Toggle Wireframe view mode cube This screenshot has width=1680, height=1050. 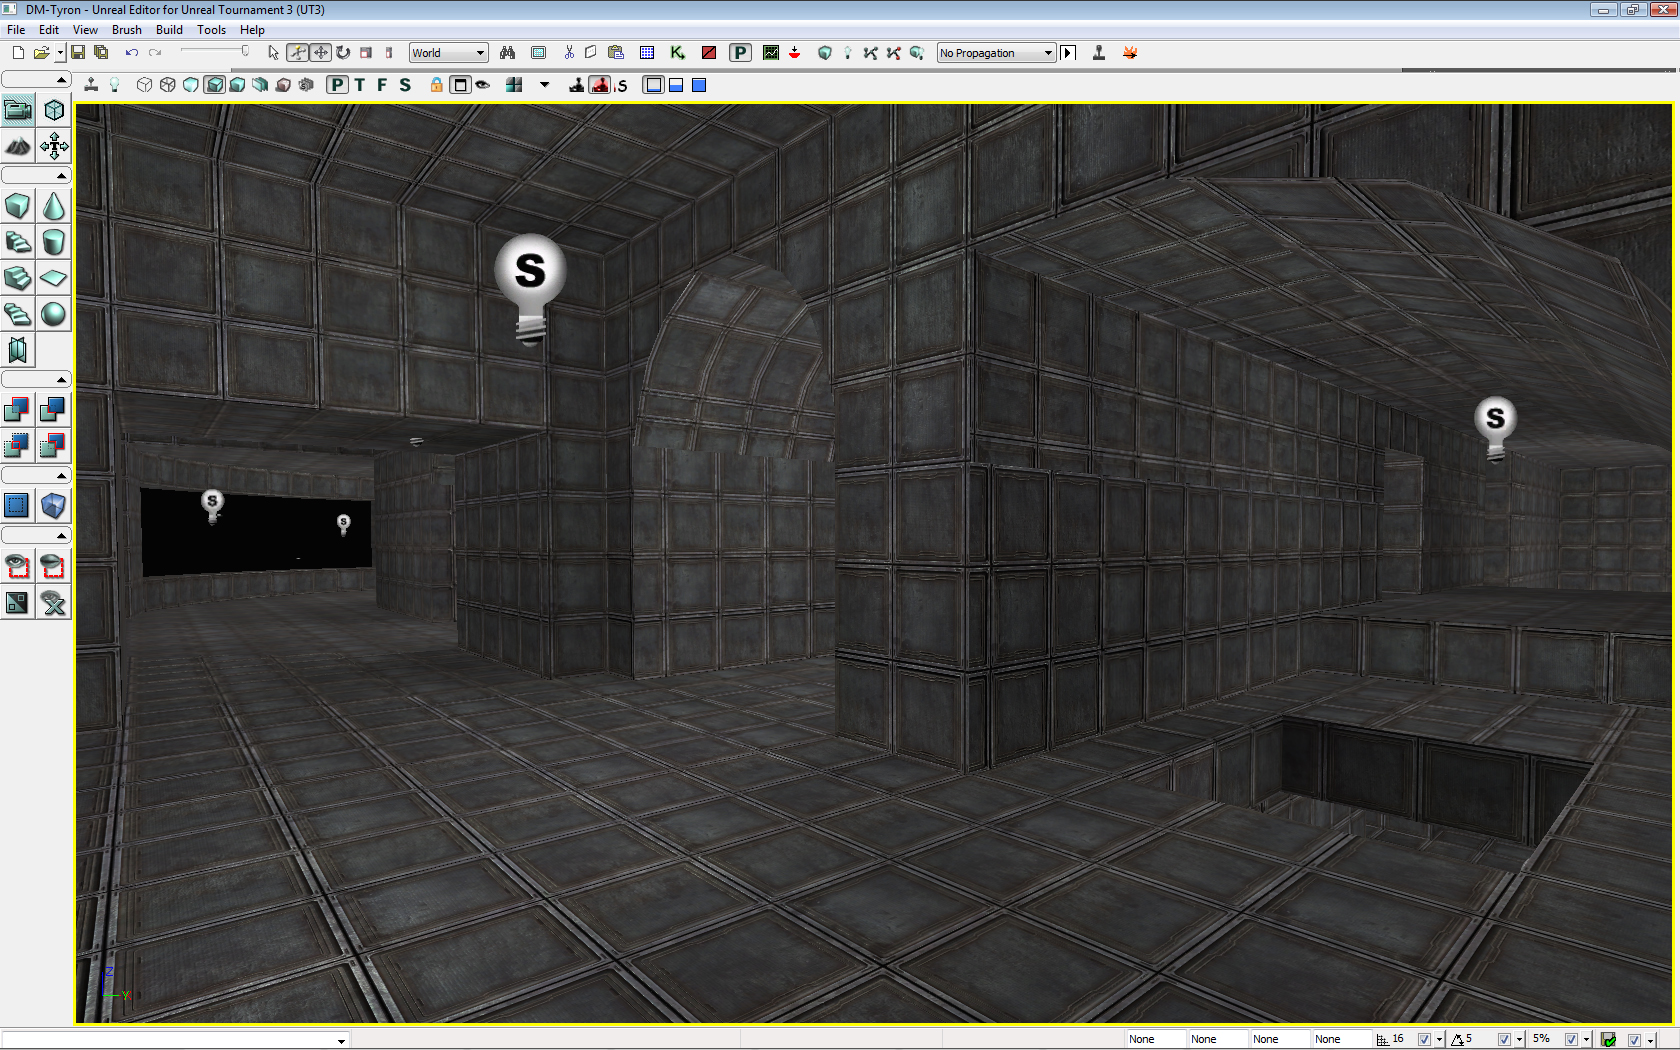168,85
